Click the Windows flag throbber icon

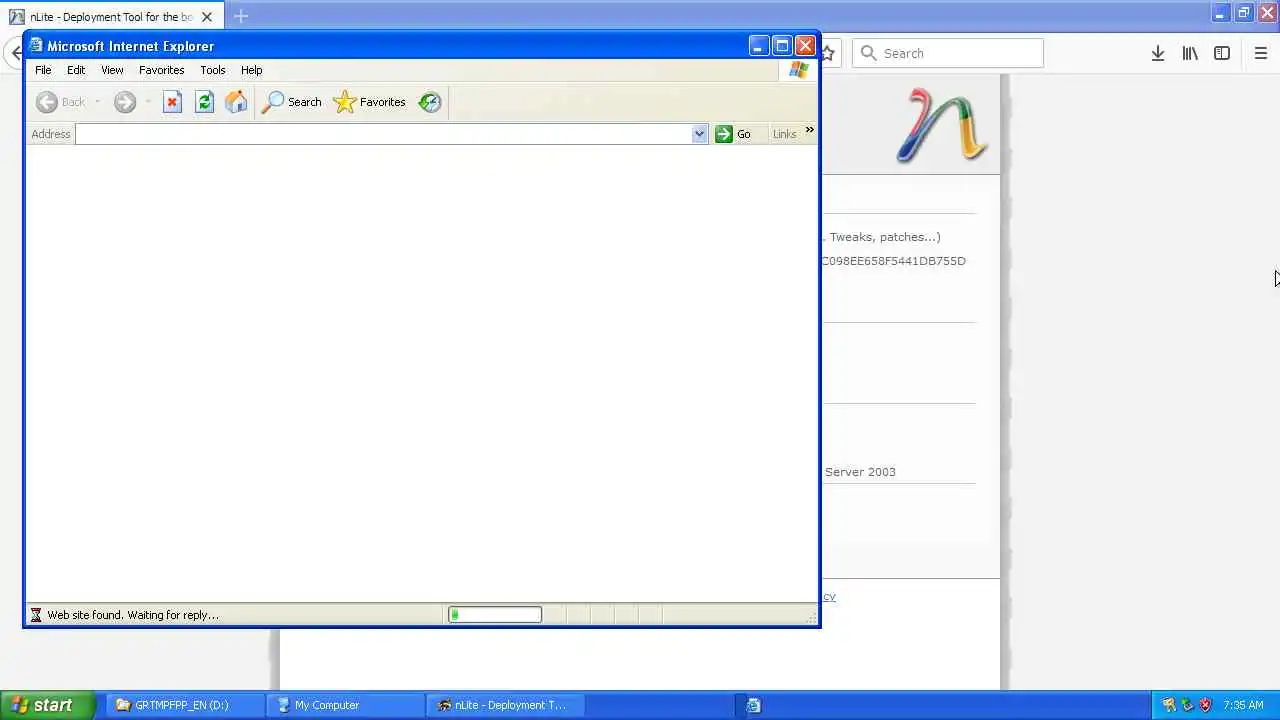tap(798, 70)
